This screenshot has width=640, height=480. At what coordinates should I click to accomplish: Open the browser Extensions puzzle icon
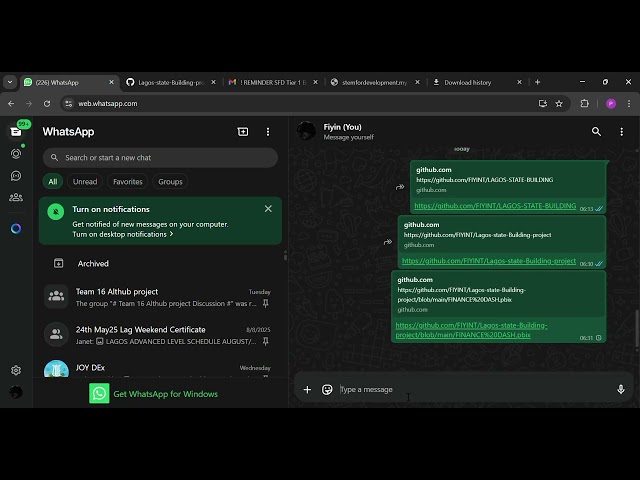point(584,104)
